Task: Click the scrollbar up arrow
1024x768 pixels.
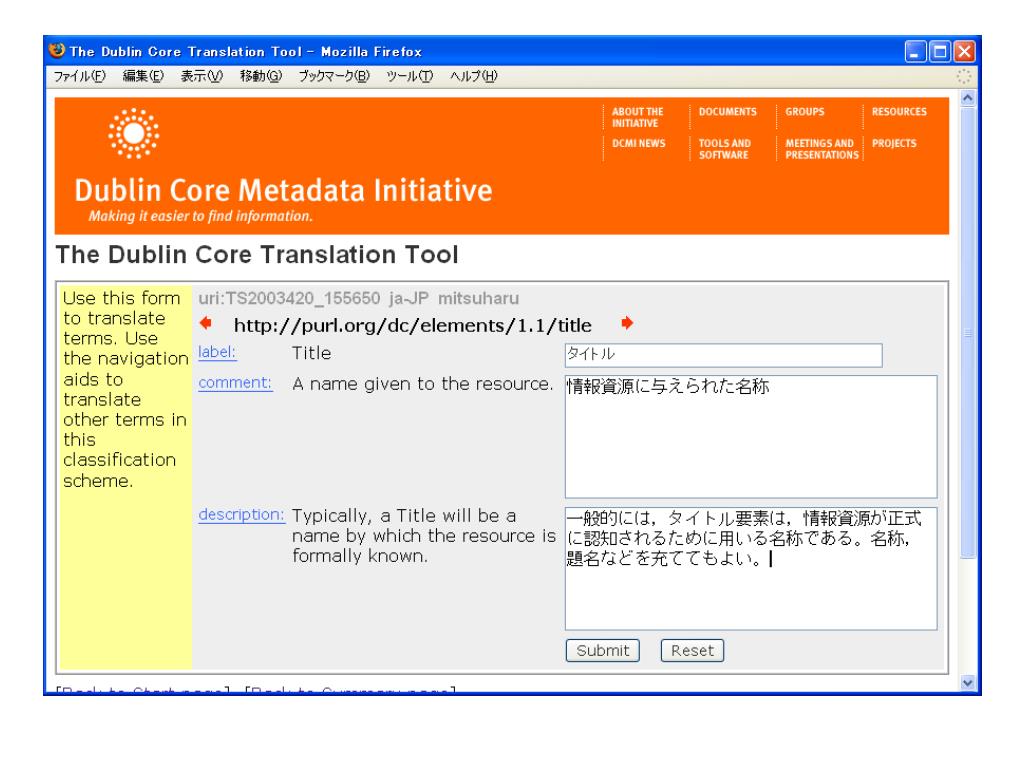Action: 968,98
